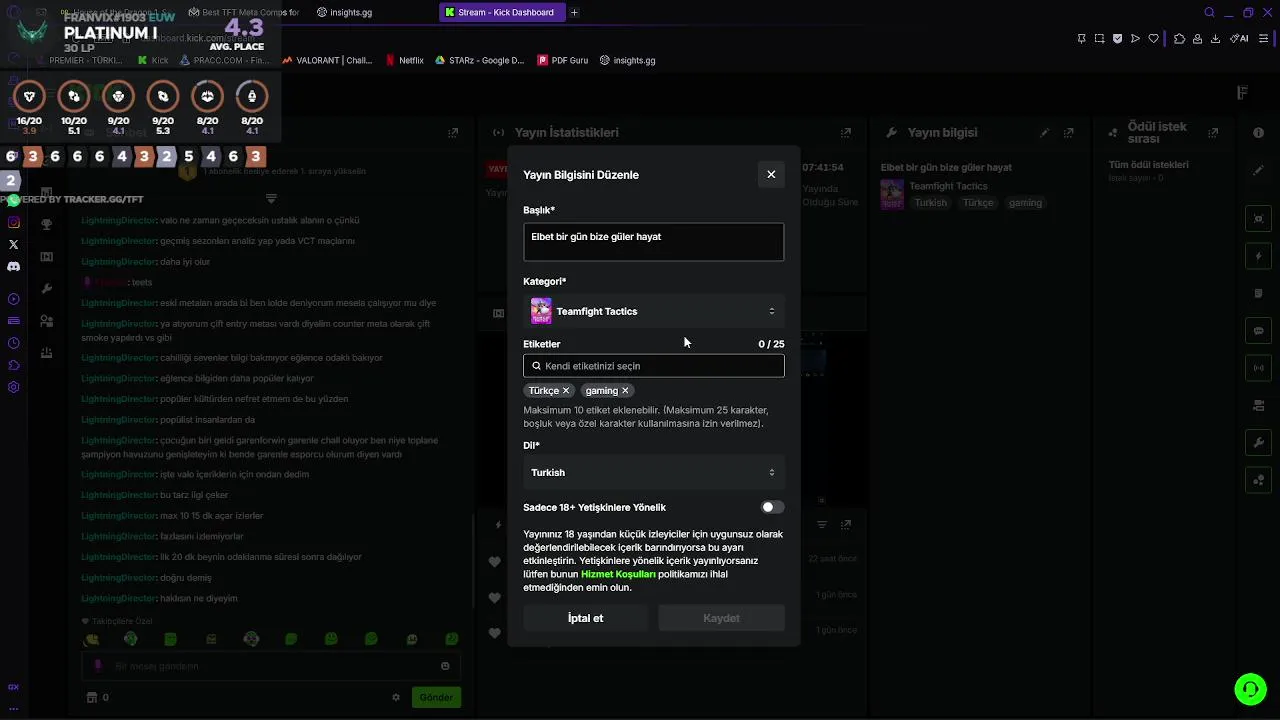Click the wrench icon in right sidebar
This screenshot has width=1280, height=720.
click(x=1259, y=443)
